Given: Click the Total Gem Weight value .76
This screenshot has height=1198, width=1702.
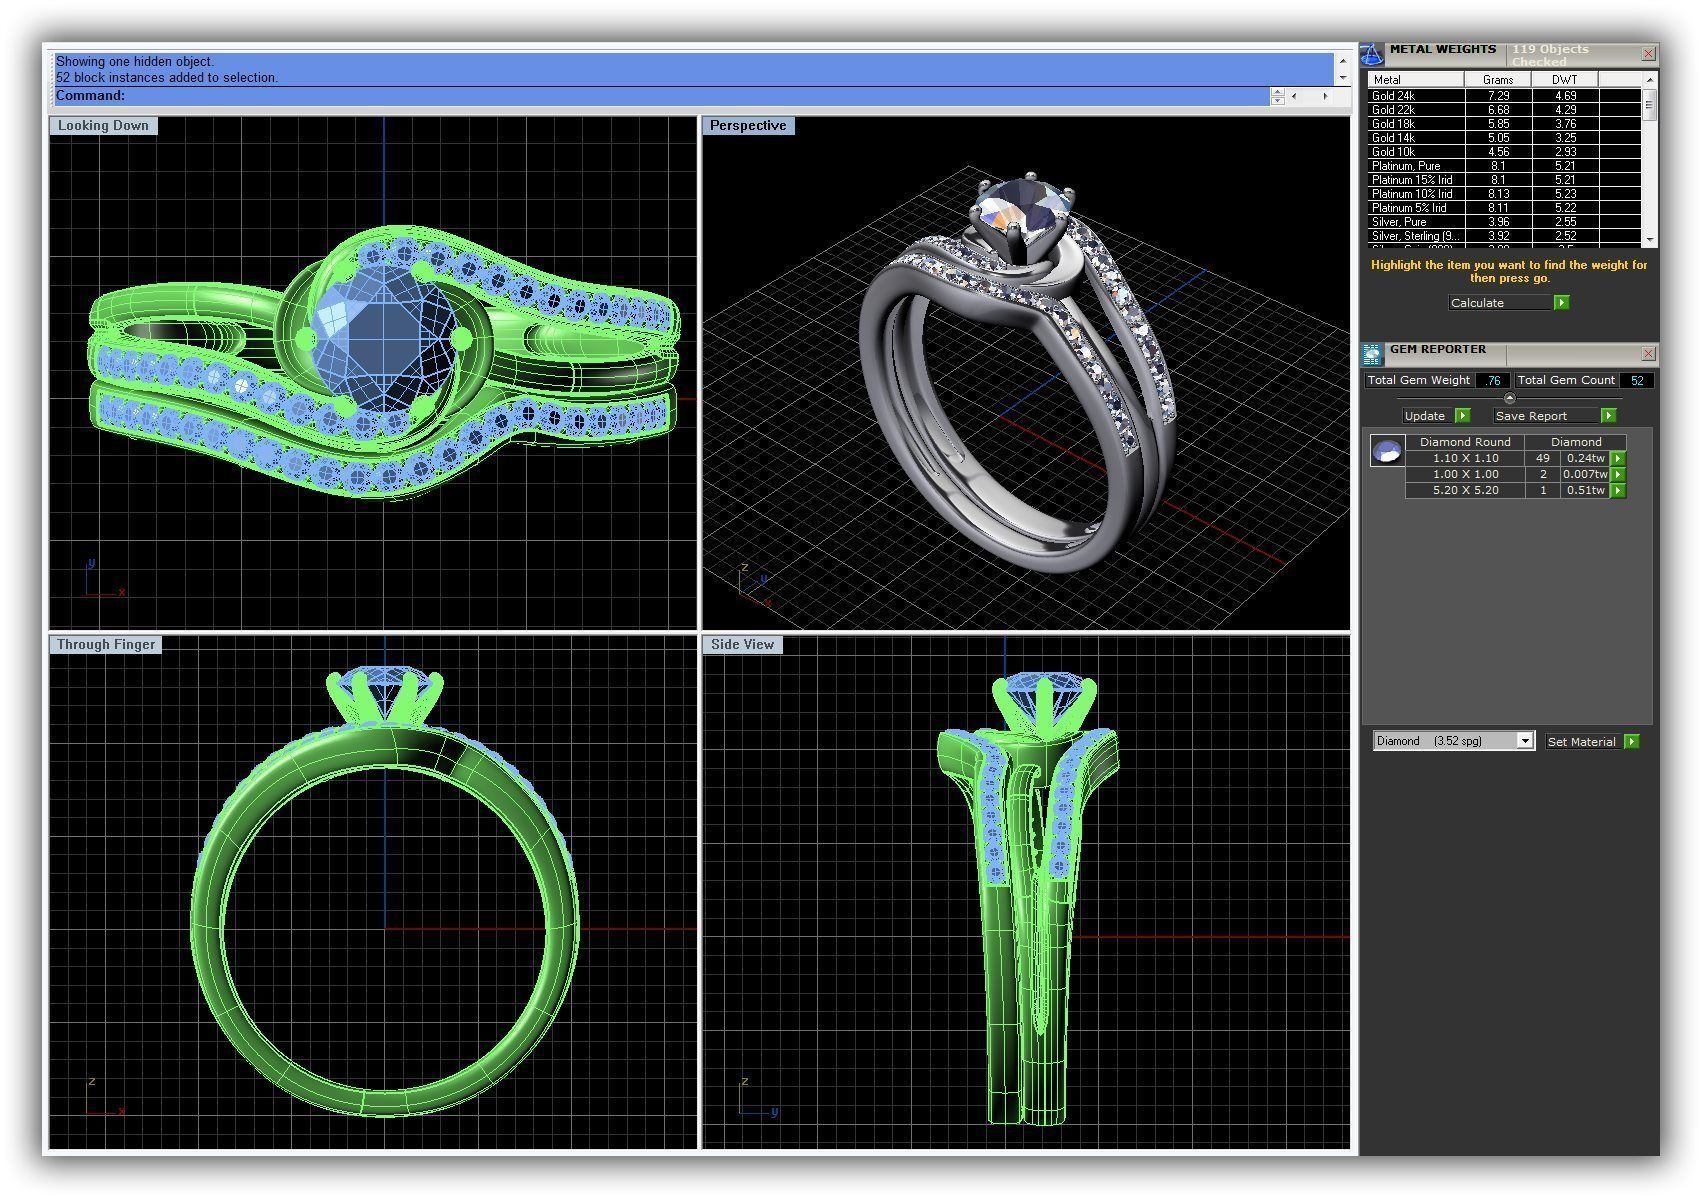Looking at the screenshot, I should pyautogui.click(x=1492, y=380).
